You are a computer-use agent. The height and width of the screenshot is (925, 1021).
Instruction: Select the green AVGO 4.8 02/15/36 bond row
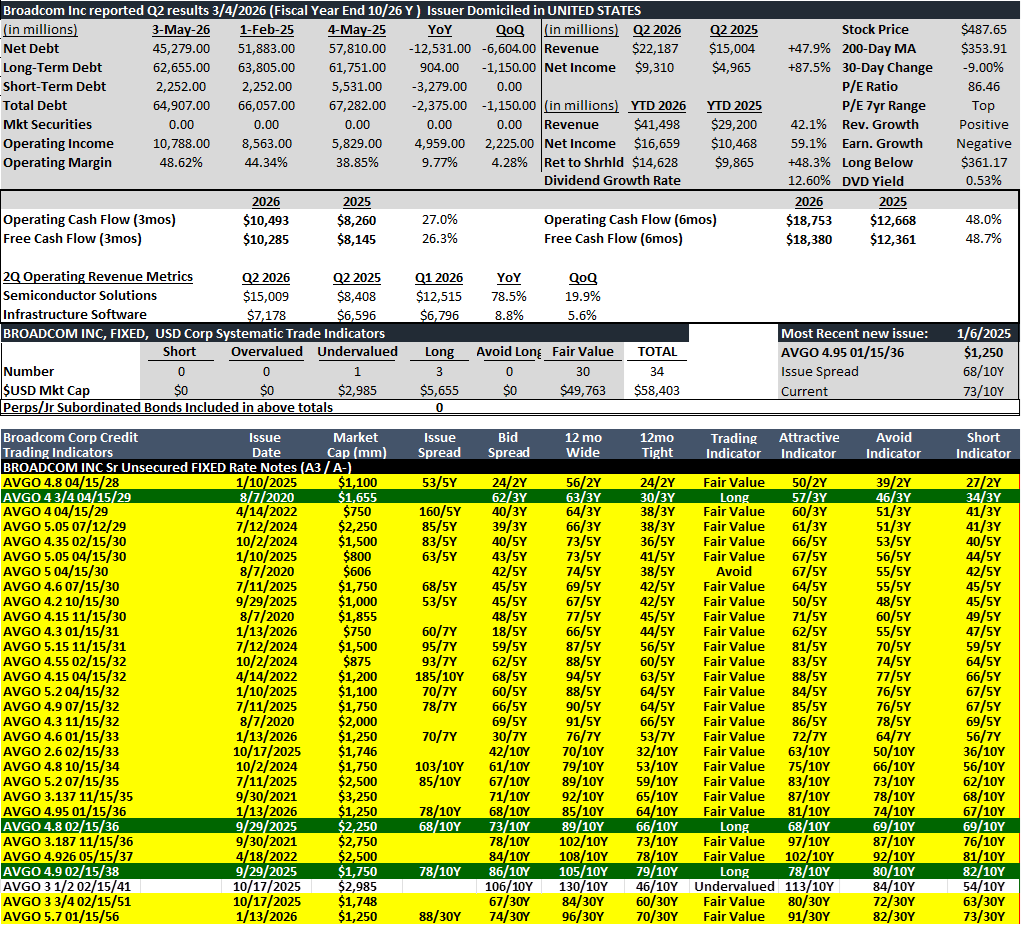pyautogui.click(x=510, y=827)
